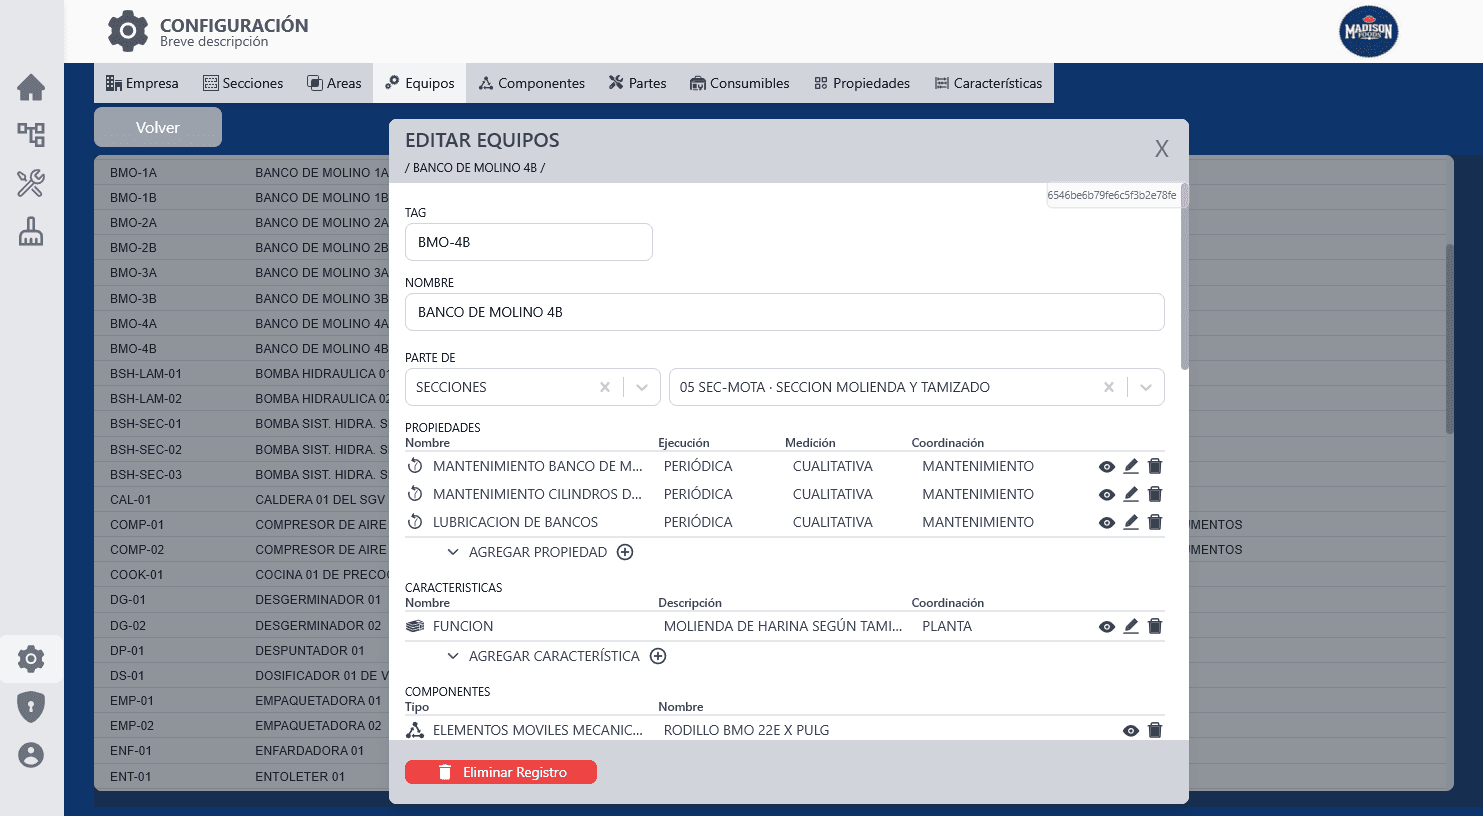Show details of the FUNCION characteristic
The image size is (1483, 816).
coord(1106,626)
